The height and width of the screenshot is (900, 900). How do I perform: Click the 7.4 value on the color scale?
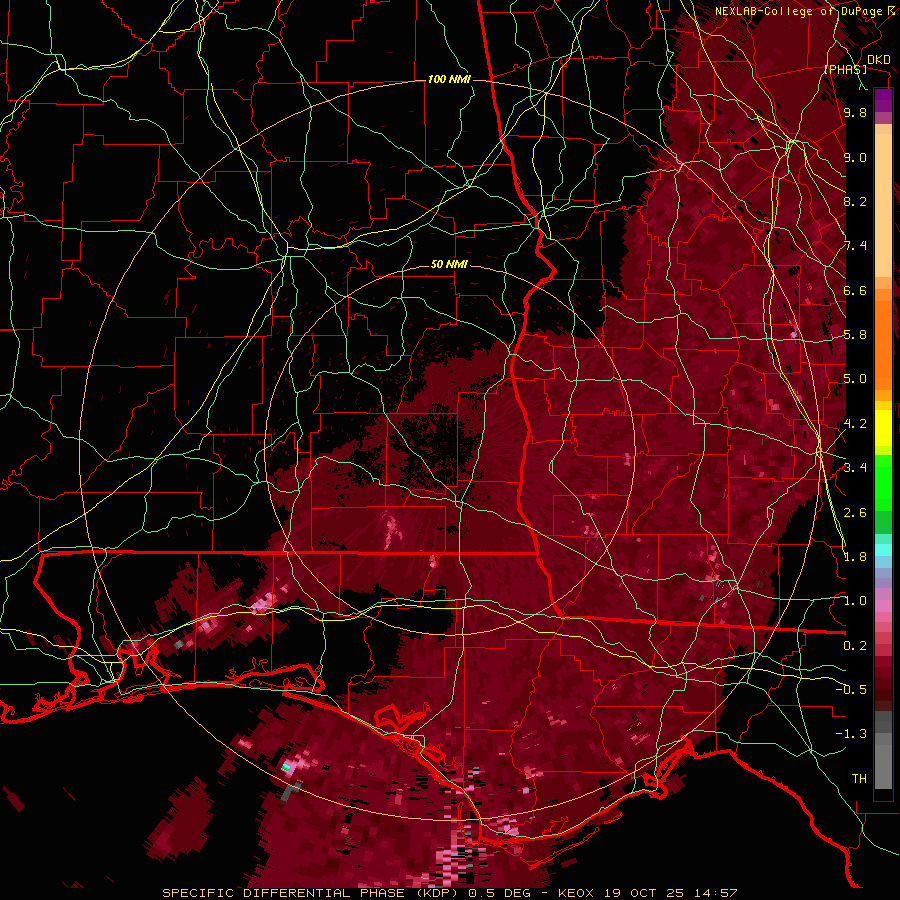pos(855,246)
